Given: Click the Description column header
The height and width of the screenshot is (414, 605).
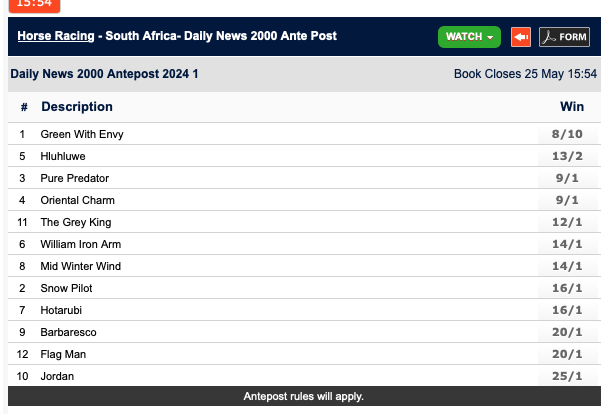Looking at the screenshot, I should tap(77, 107).
